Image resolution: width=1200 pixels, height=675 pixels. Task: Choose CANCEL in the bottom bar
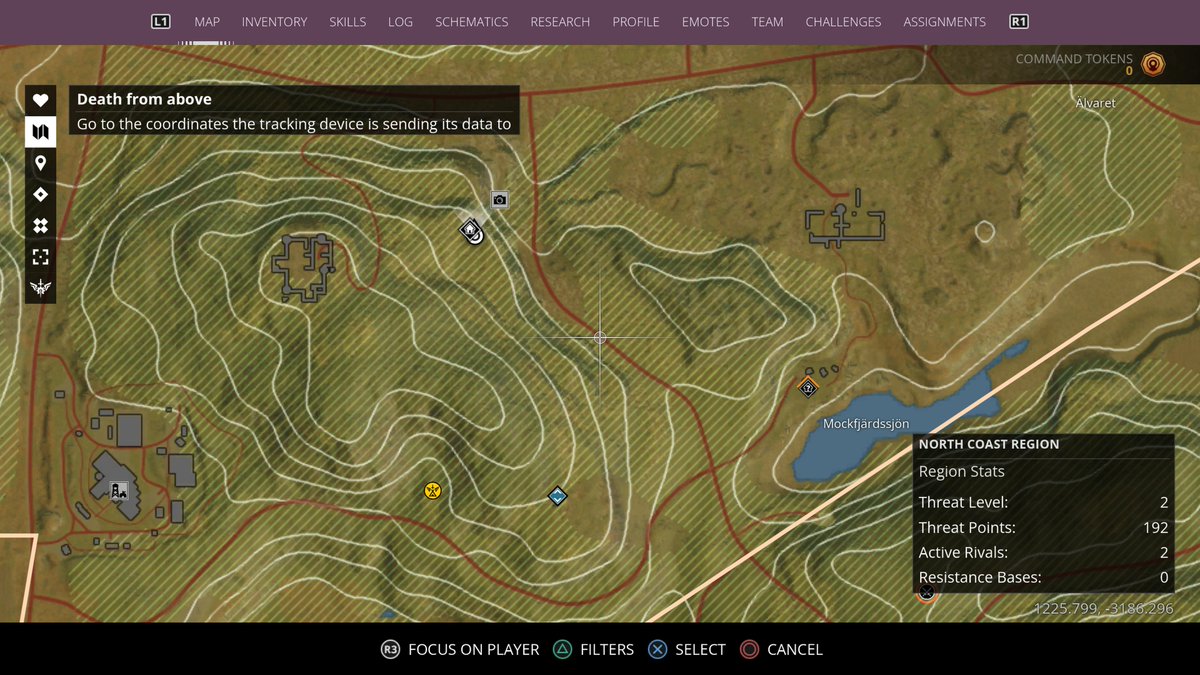[795, 649]
